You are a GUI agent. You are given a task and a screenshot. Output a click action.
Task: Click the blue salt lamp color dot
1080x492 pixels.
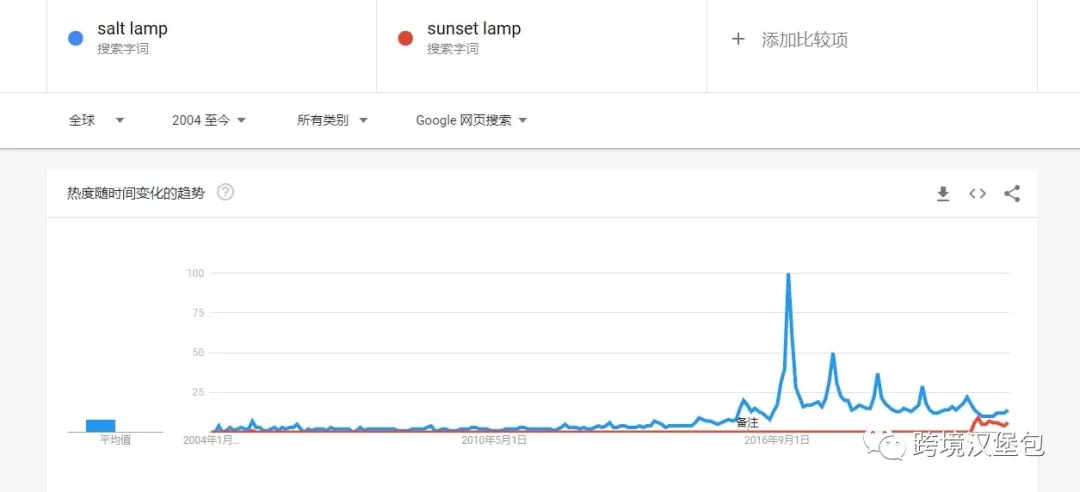click(x=75, y=39)
